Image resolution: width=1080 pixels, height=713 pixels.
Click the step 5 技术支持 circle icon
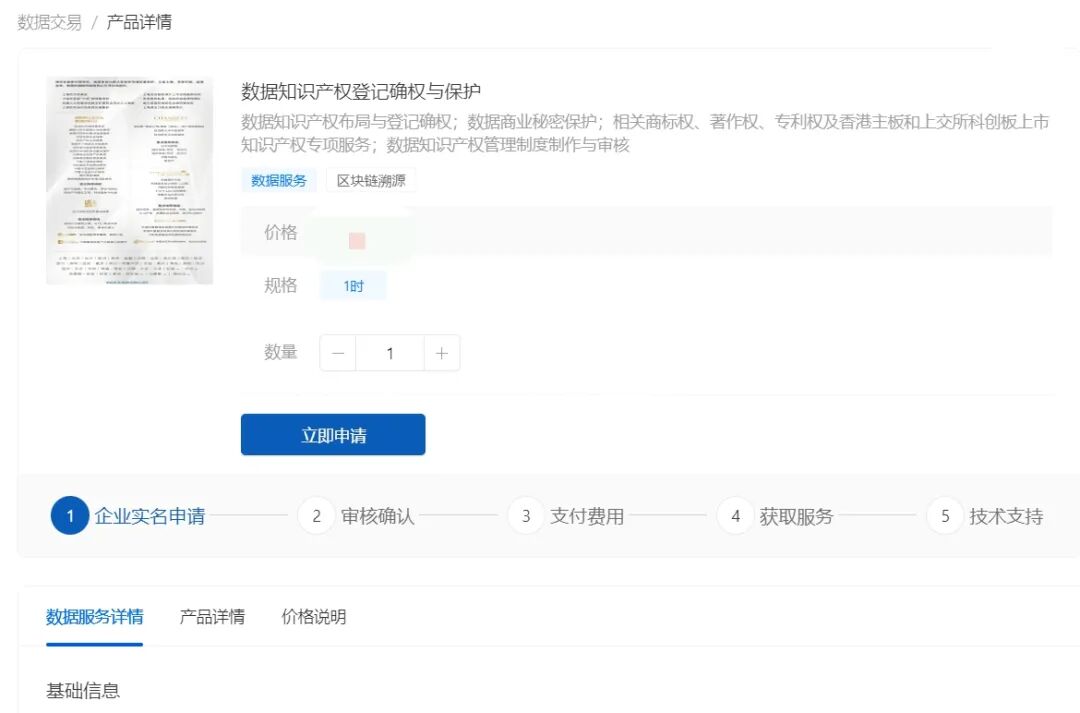point(945,516)
